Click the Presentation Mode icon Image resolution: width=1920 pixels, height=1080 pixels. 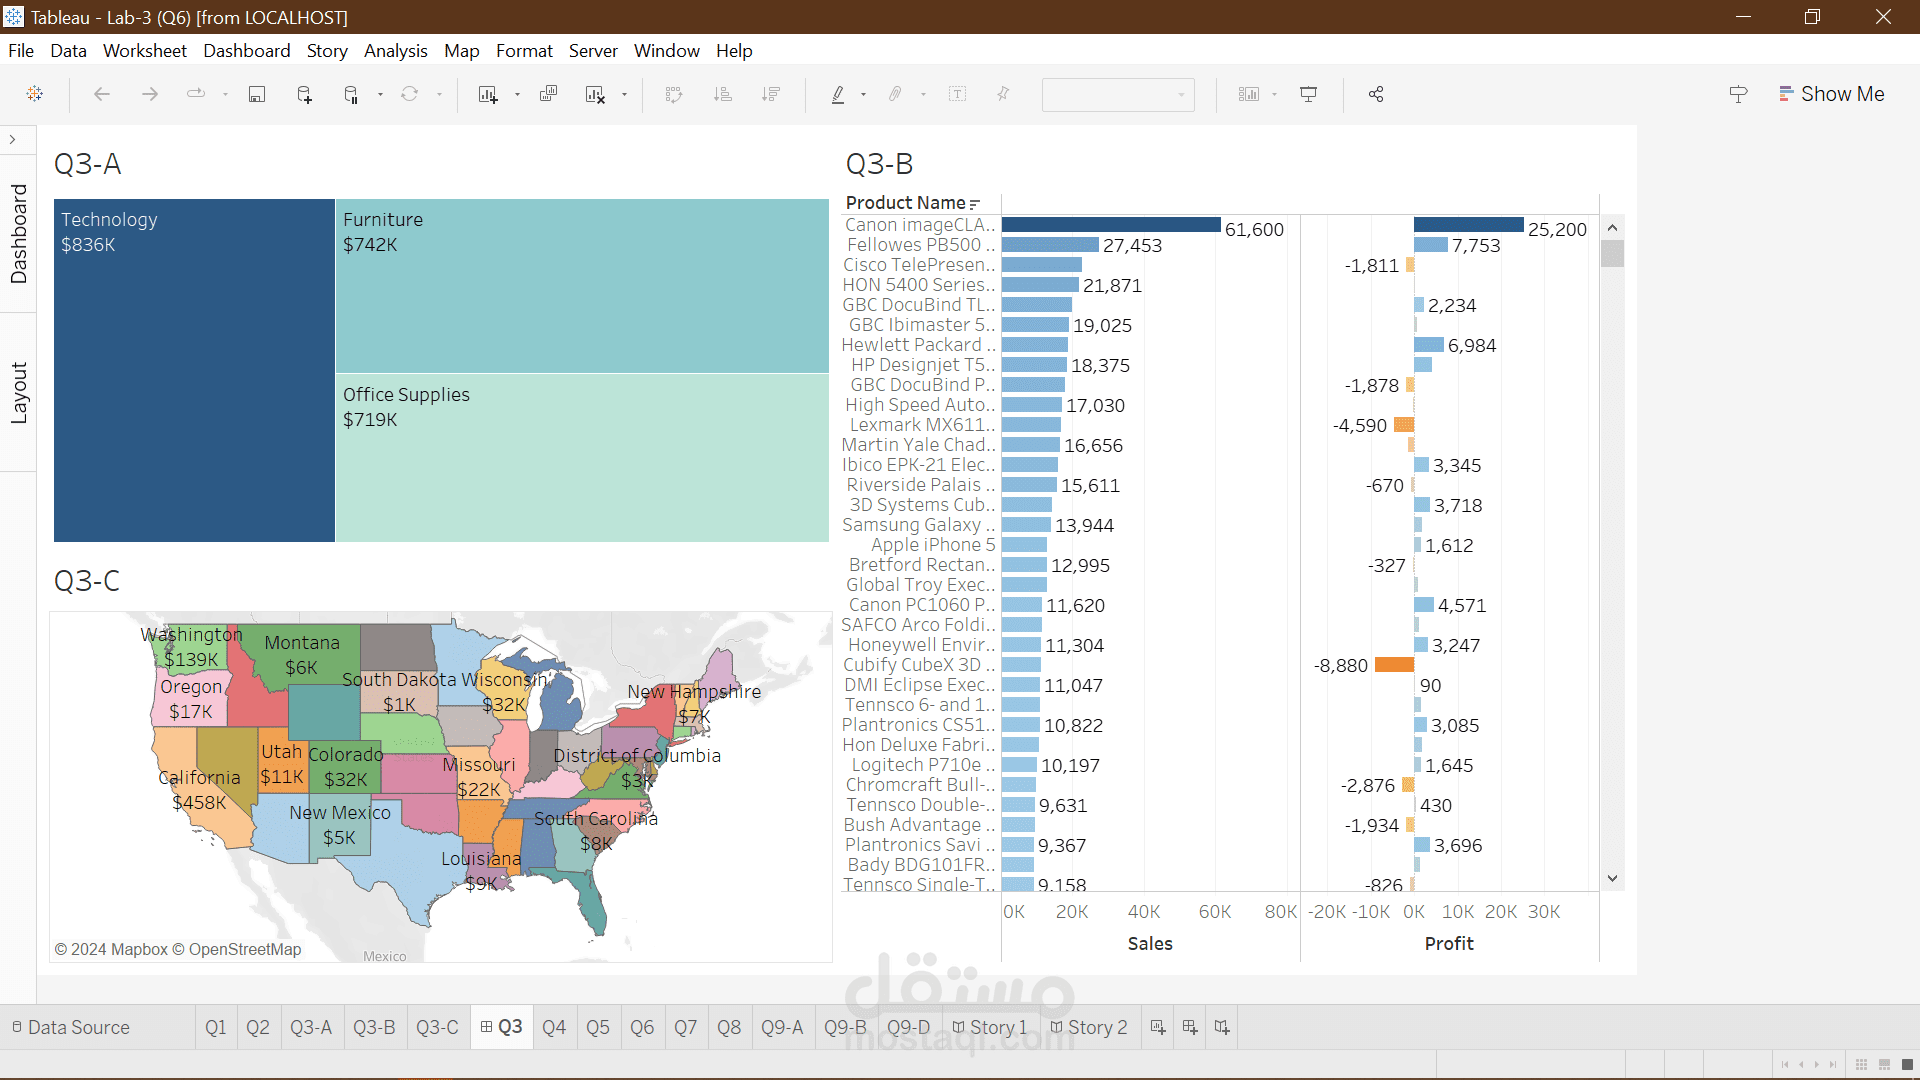tap(1308, 94)
